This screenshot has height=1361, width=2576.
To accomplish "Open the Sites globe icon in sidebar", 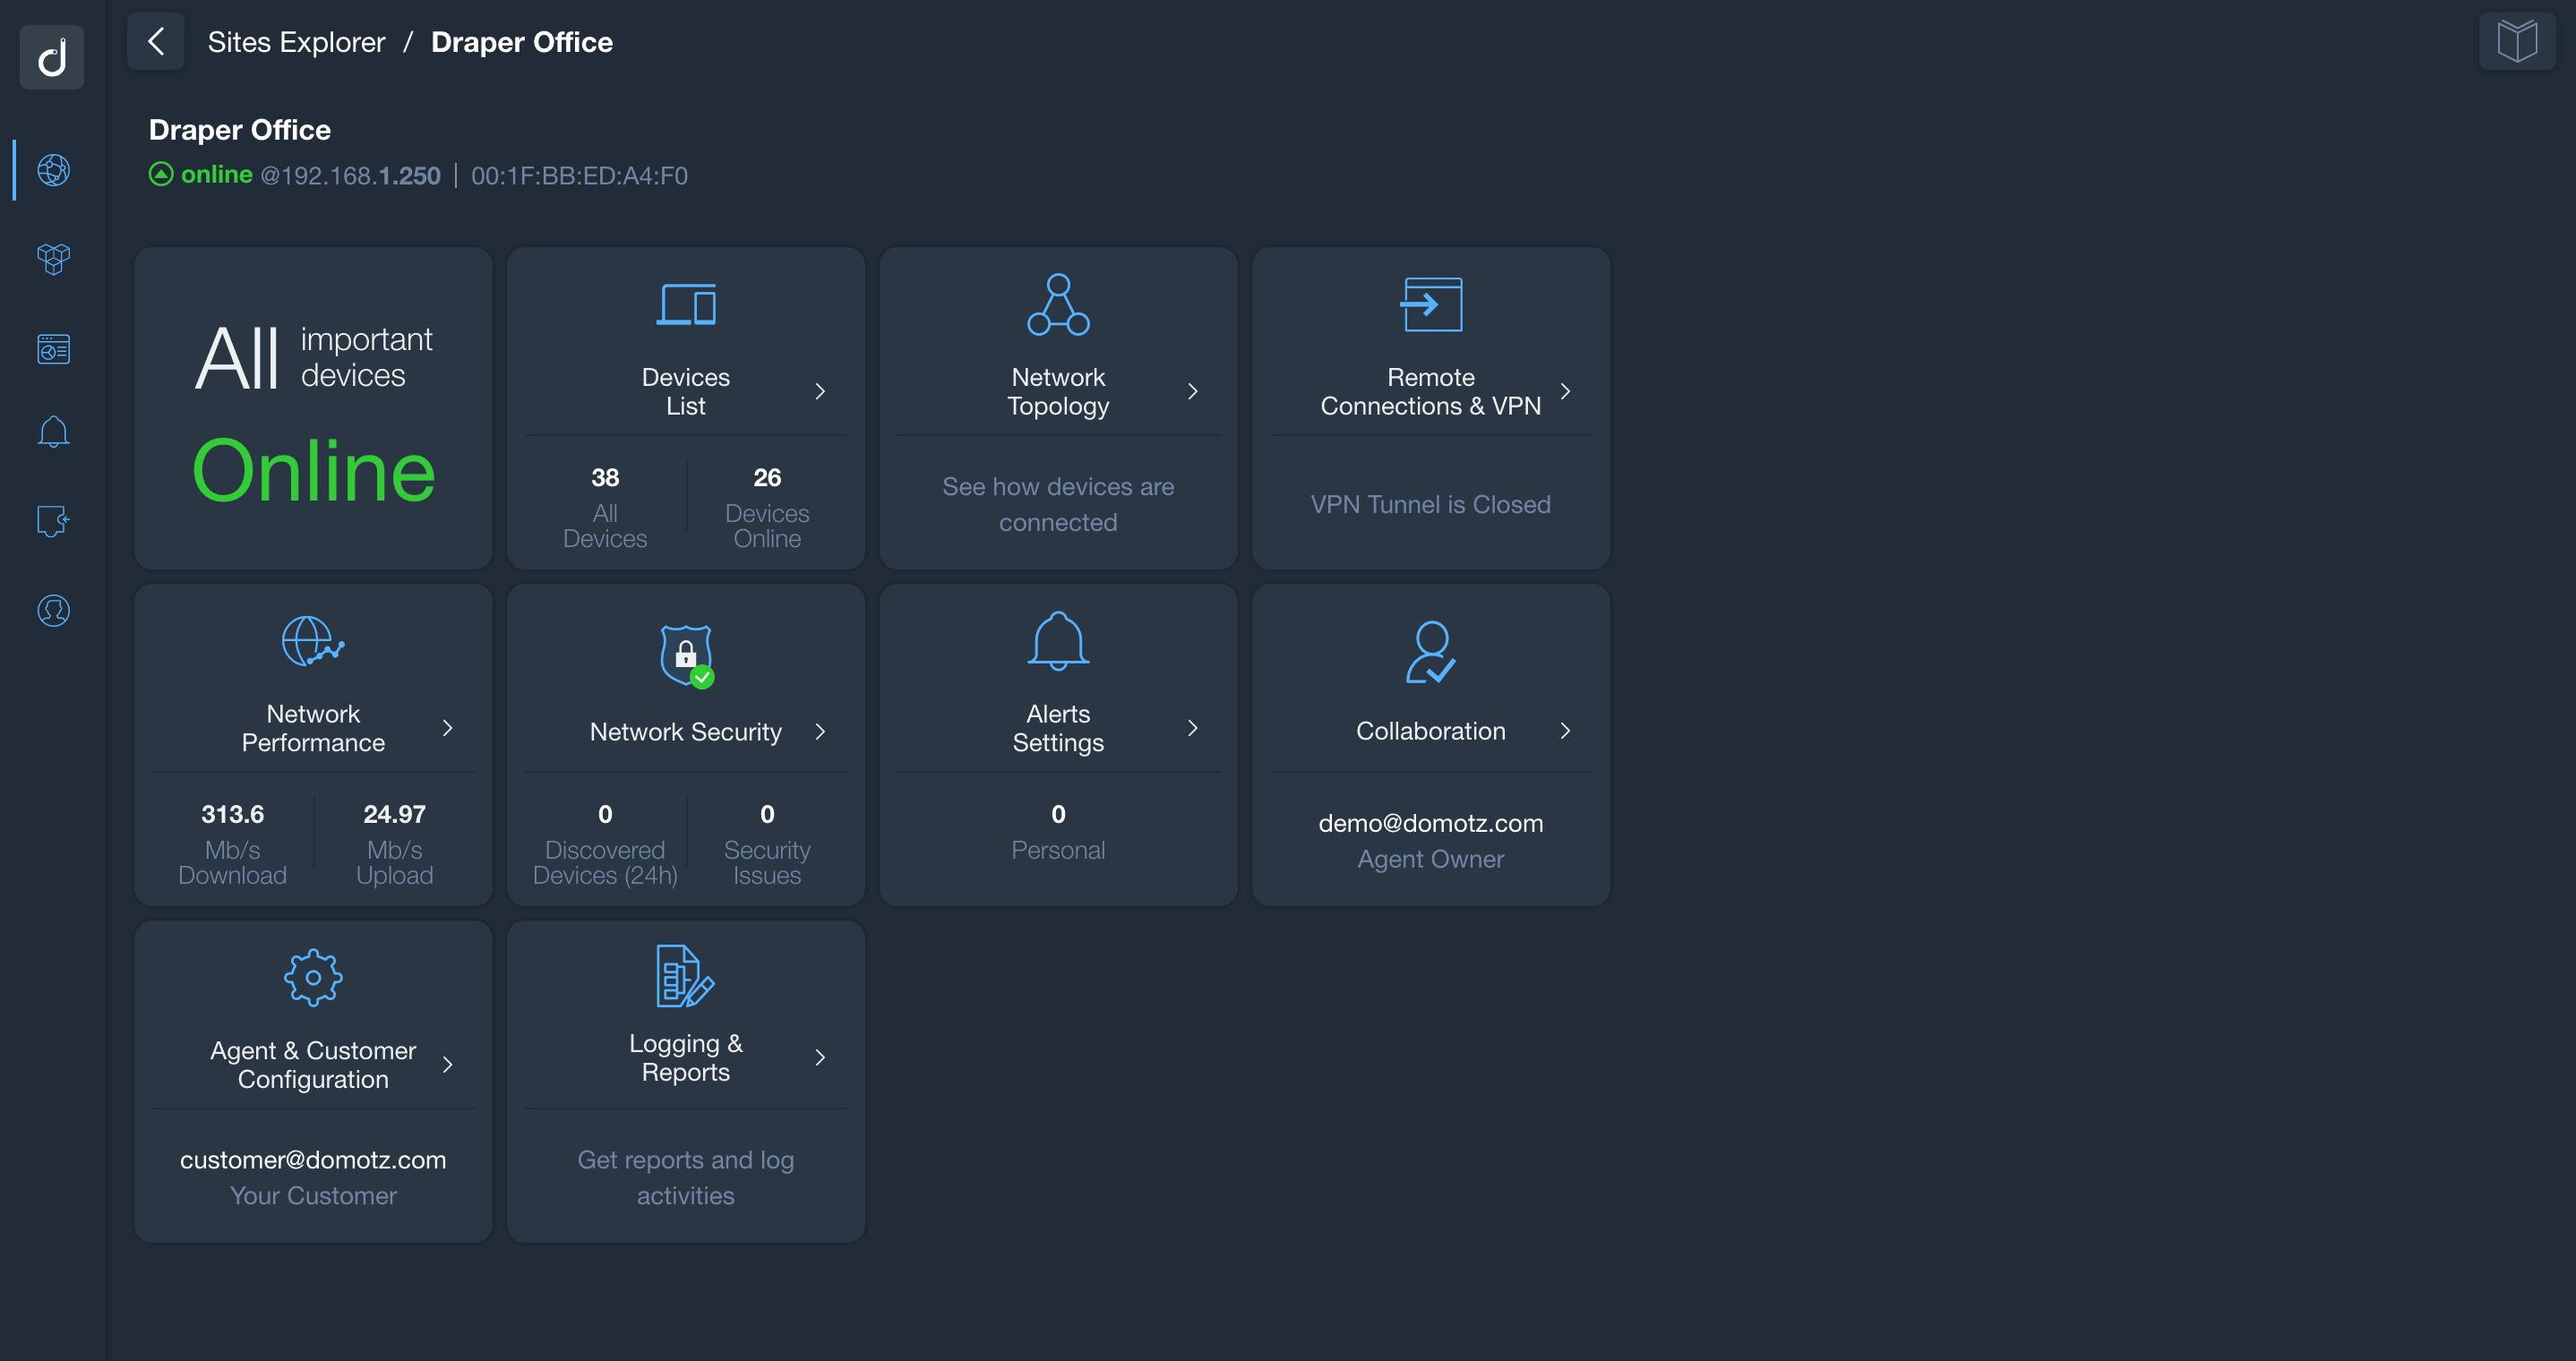I will pos(52,170).
